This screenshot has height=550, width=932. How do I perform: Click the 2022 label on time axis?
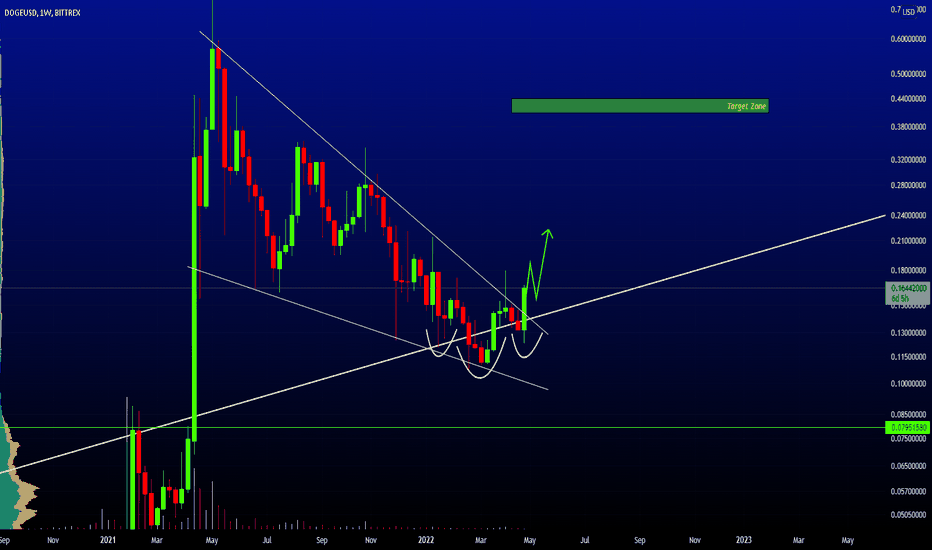point(426,540)
